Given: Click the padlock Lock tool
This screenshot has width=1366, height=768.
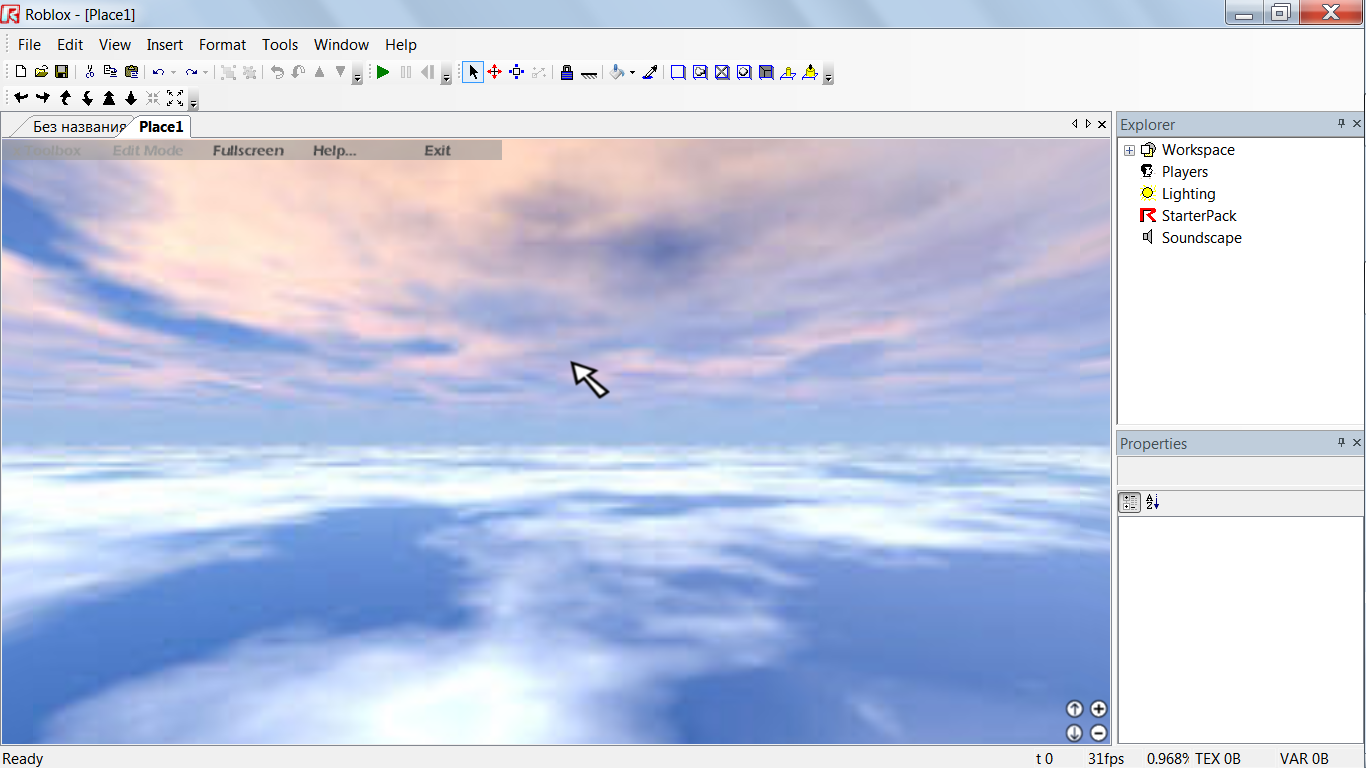Looking at the screenshot, I should [566, 72].
